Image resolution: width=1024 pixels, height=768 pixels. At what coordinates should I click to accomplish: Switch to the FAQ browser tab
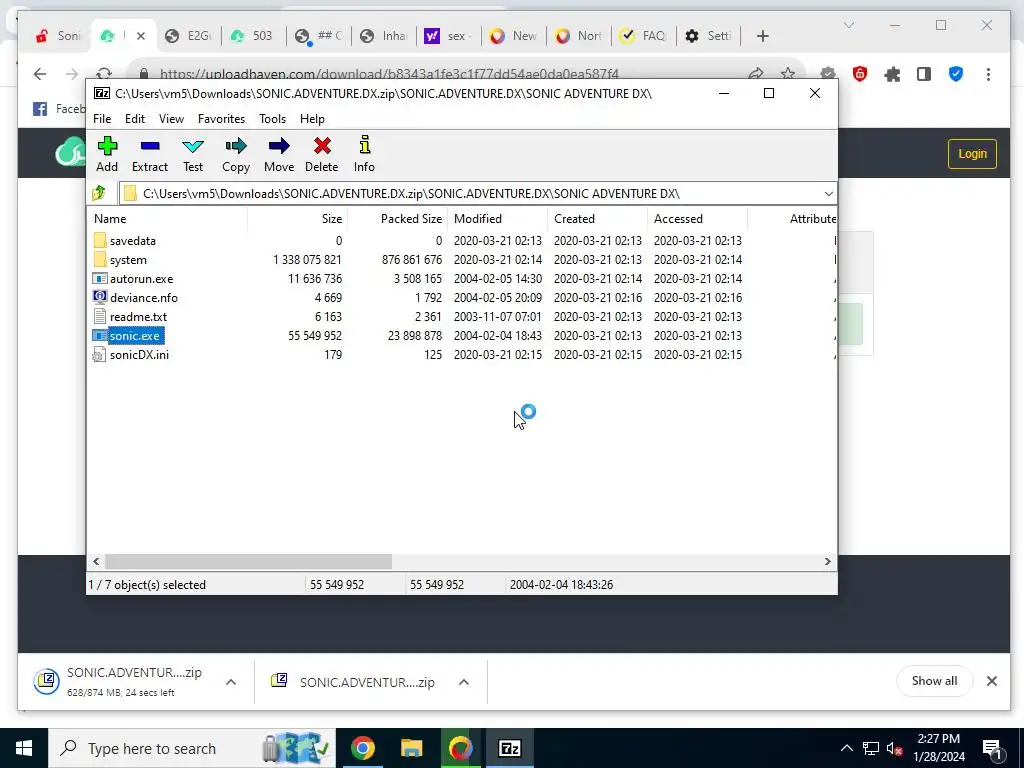(x=644, y=36)
